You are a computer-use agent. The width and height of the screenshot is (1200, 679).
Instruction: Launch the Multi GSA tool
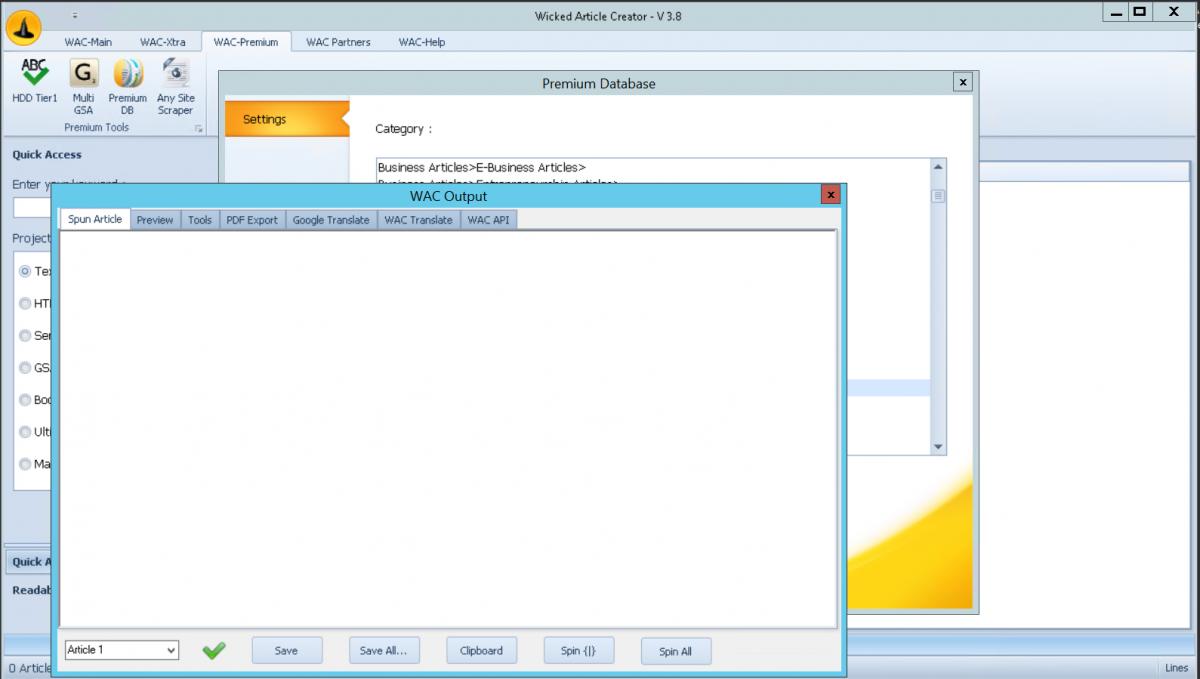click(83, 86)
